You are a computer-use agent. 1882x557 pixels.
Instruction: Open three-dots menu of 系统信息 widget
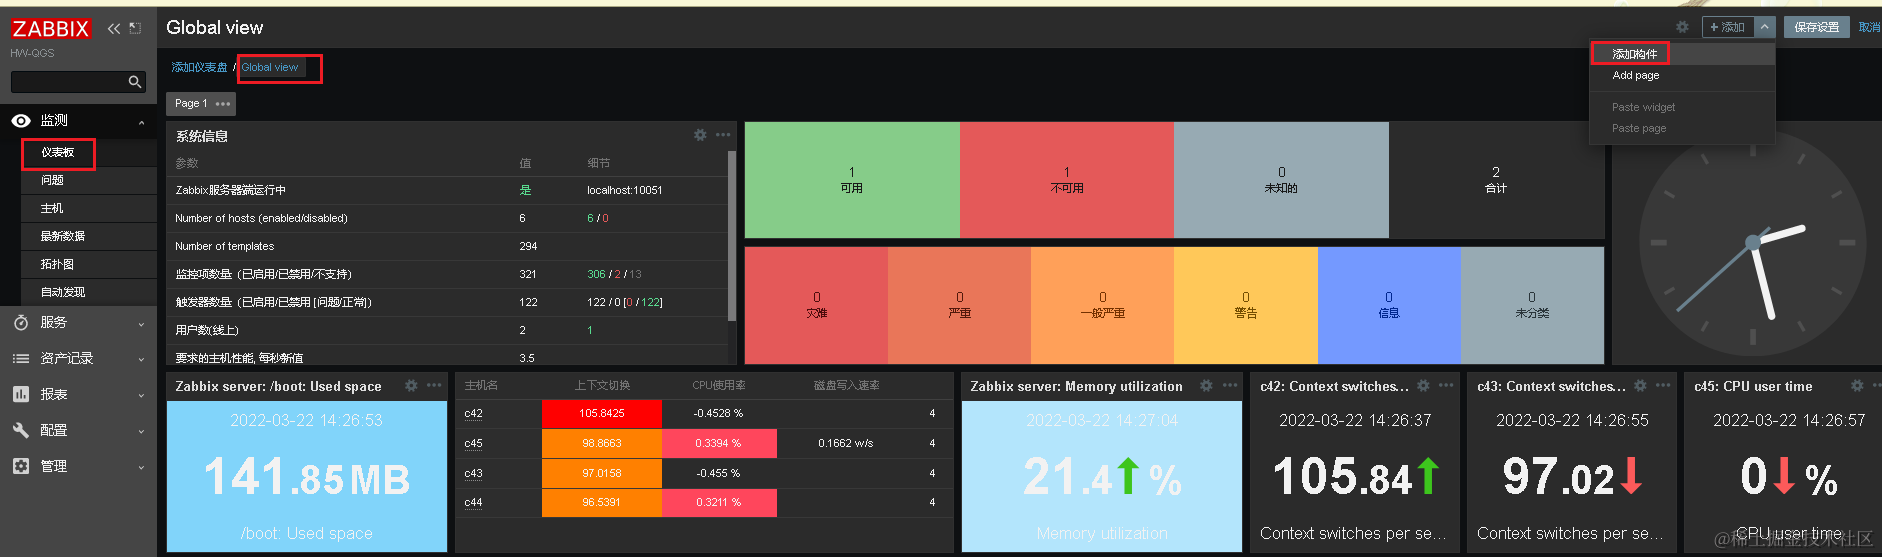pos(723,135)
